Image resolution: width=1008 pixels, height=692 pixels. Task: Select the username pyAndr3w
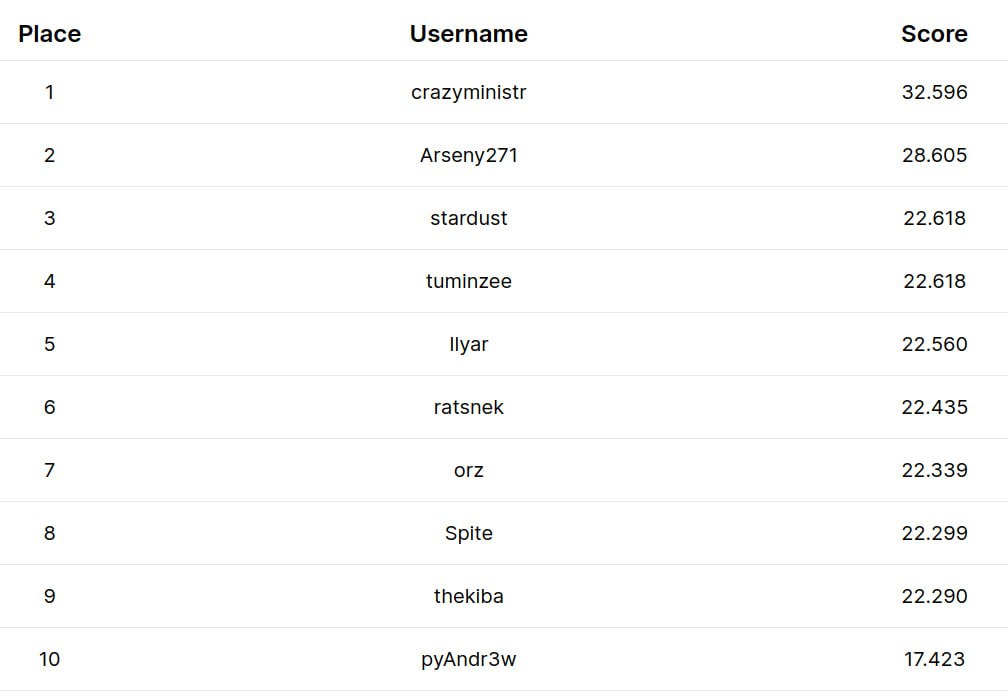tap(468, 659)
